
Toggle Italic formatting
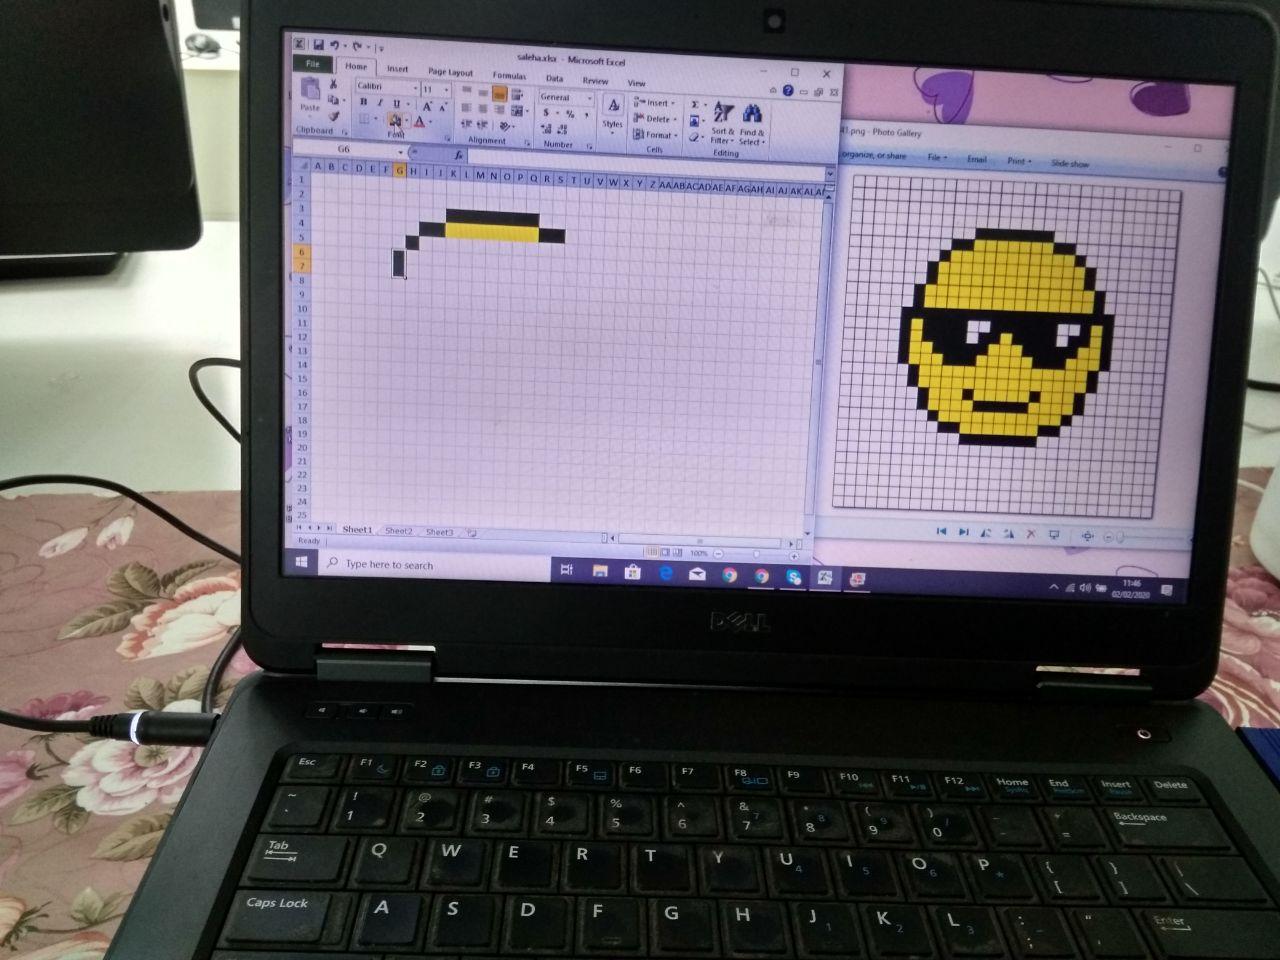[x=380, y=103]
